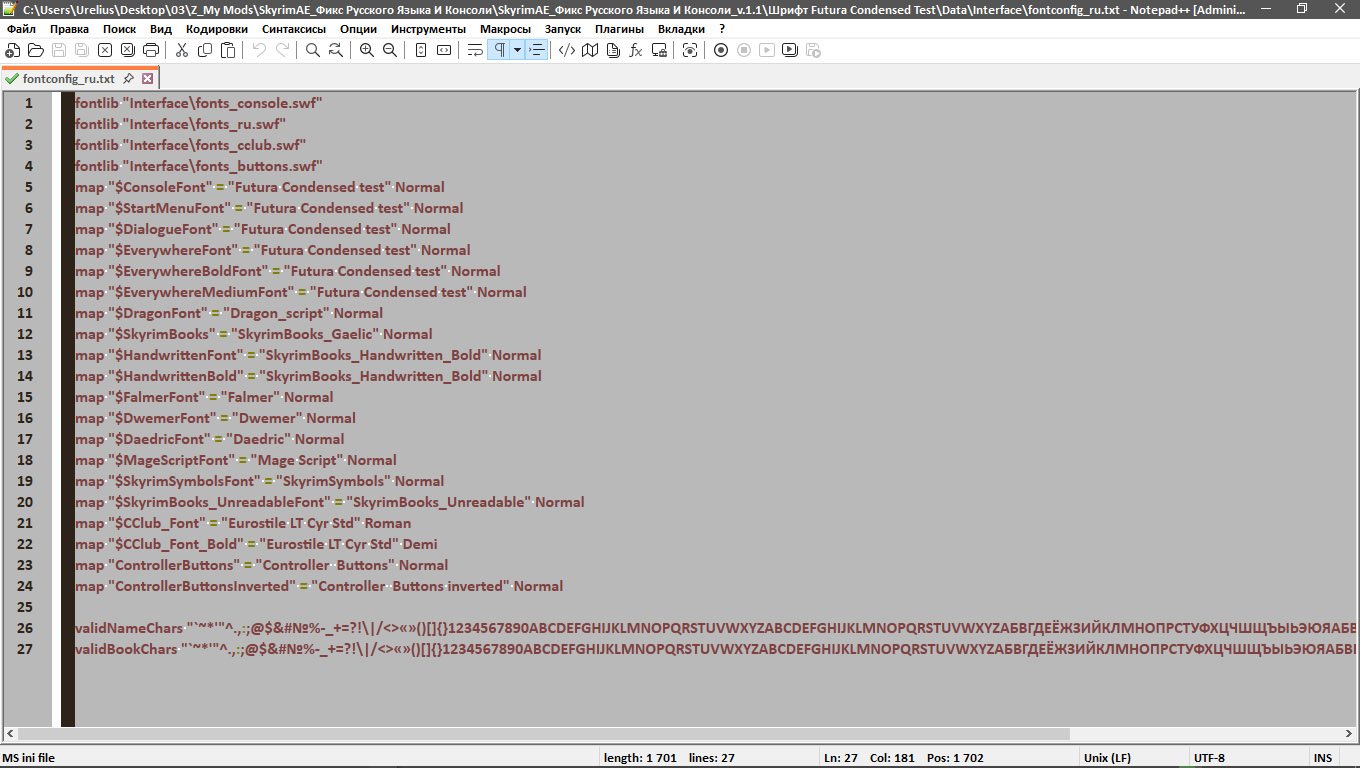Click scroll right arrow of horizontal scrollbar

1351,736
